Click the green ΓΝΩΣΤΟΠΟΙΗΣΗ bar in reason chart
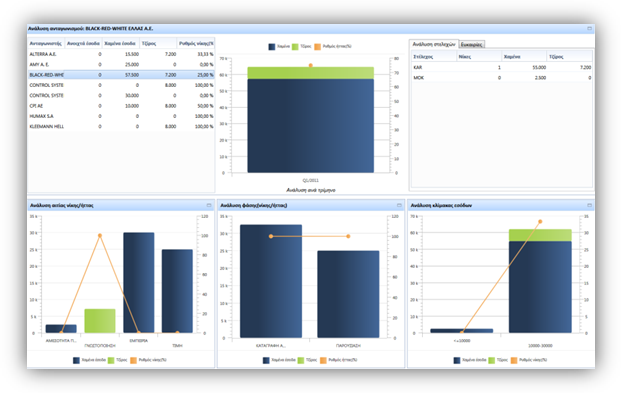 point(100,321)
